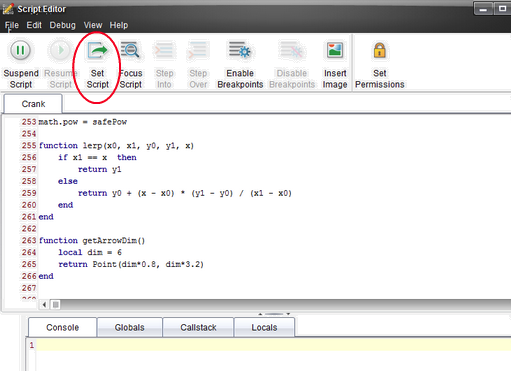Click the horizontal scrollbar left arrow
Image resolution: width=511 pixels, height=371 pixels.
[x=44, y=304]
